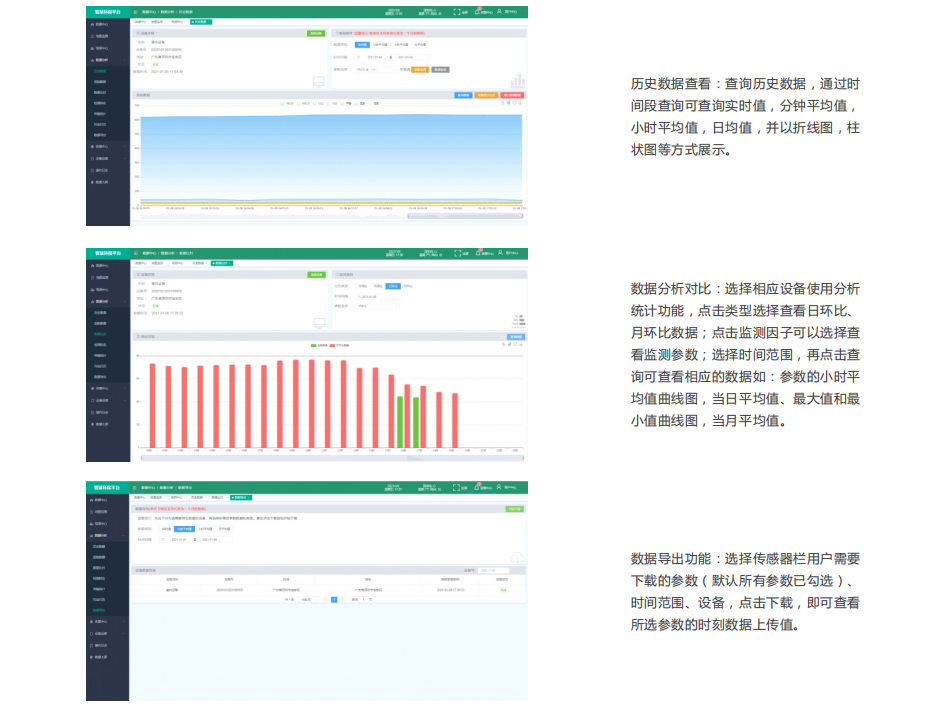The width and height of the screenshot is (945, 718).
Task: Tick the select-all checkbox in export table header
Action: pos(138,578)
